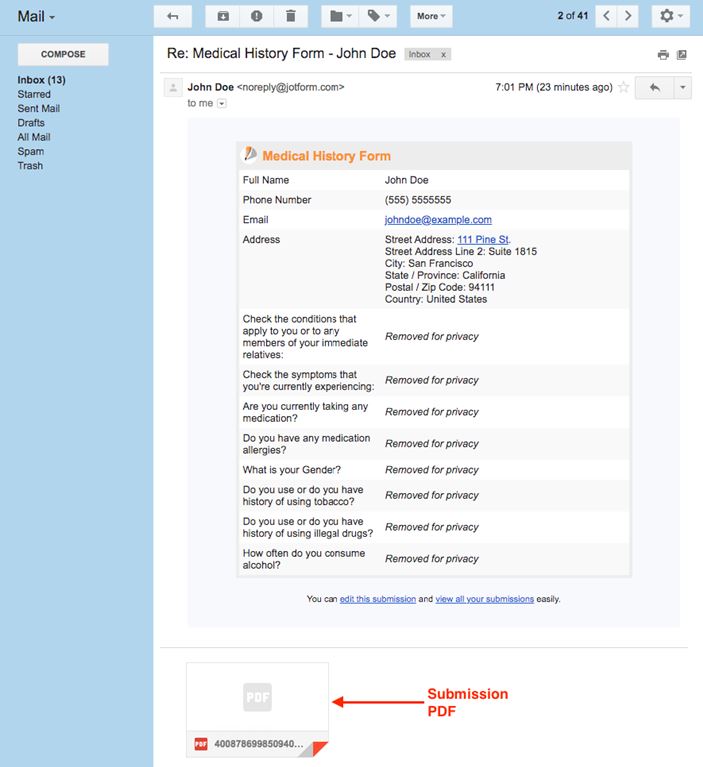Viewport: 703px width, 767px height.
Task: Archive this email using toolbar icon
Action: point(223,16)
